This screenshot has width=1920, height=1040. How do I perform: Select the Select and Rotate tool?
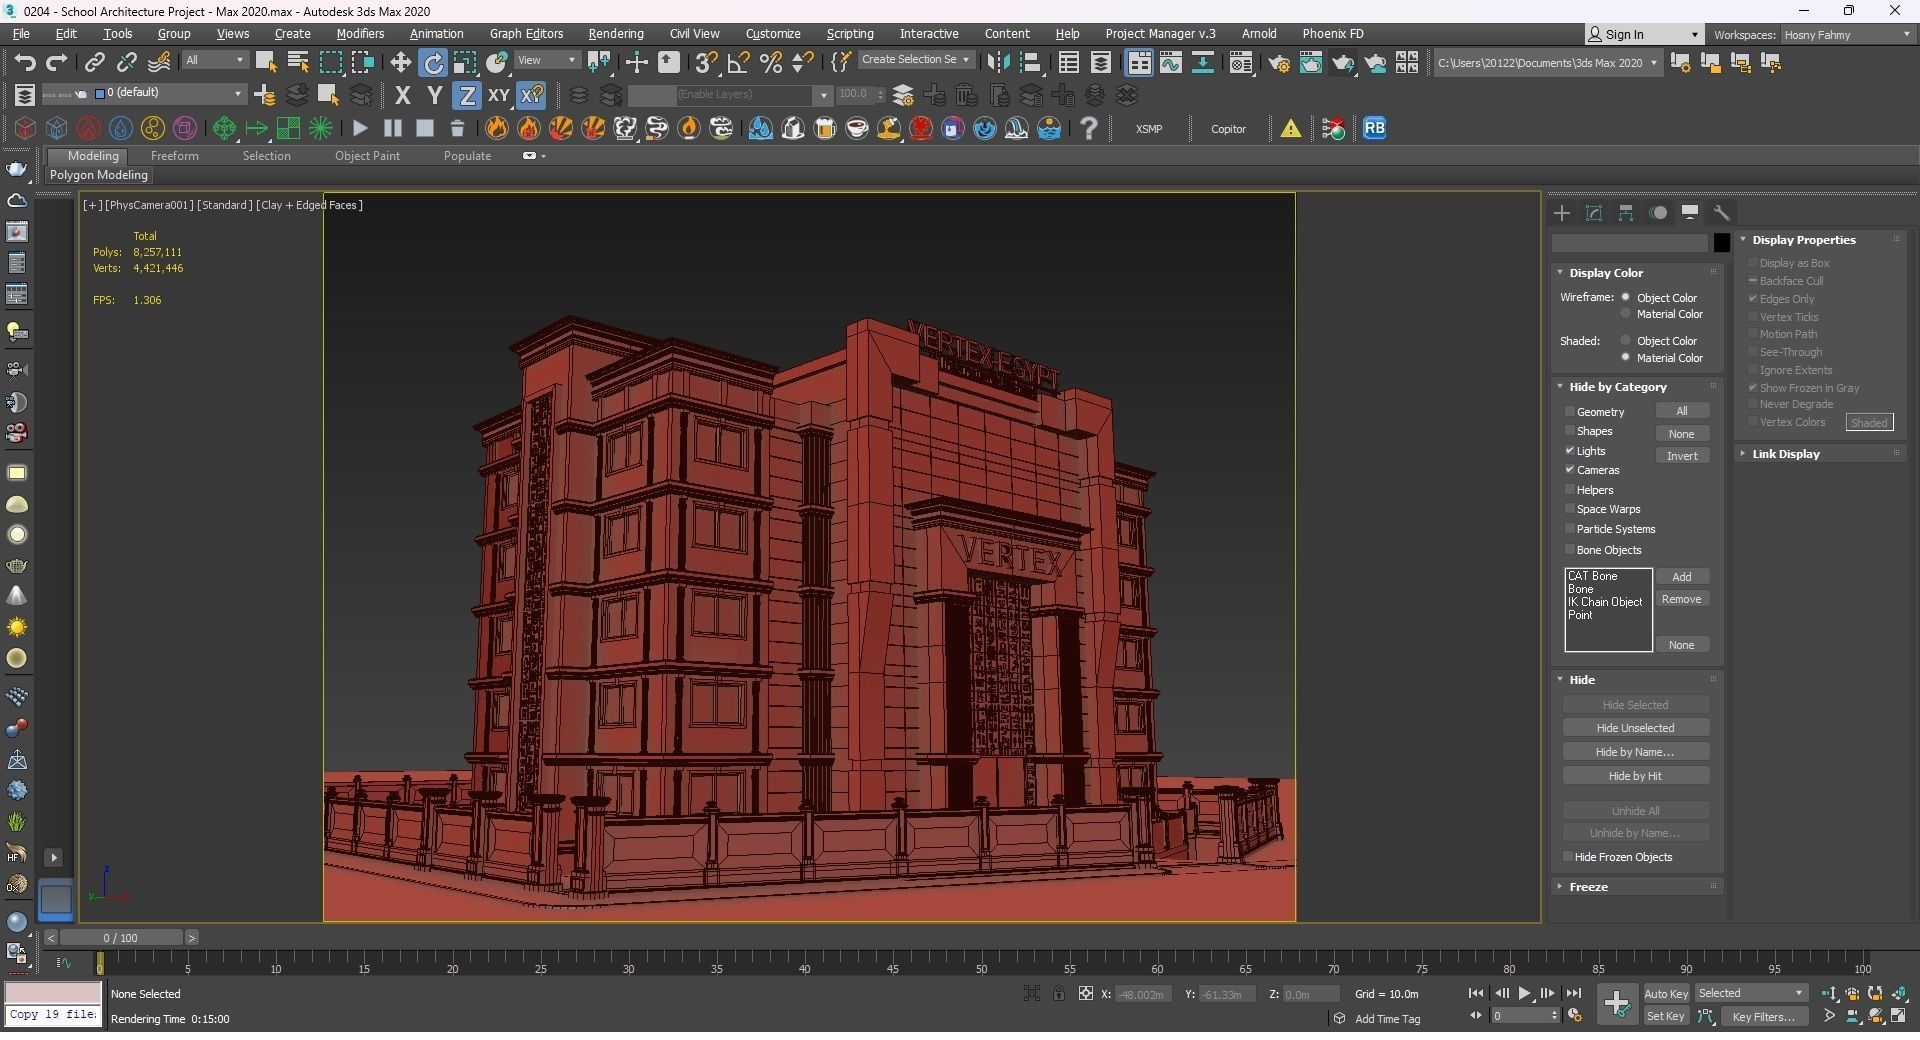[x=433, y=63]
